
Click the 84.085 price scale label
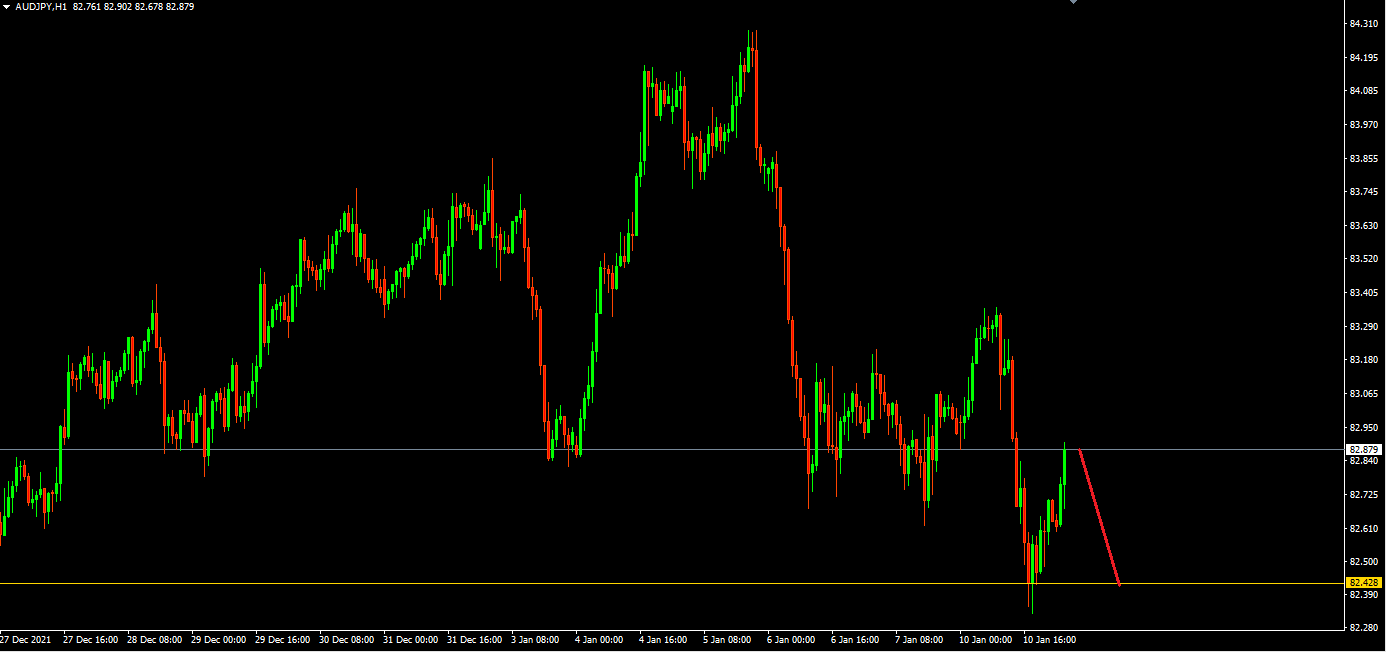point(1364,91)
